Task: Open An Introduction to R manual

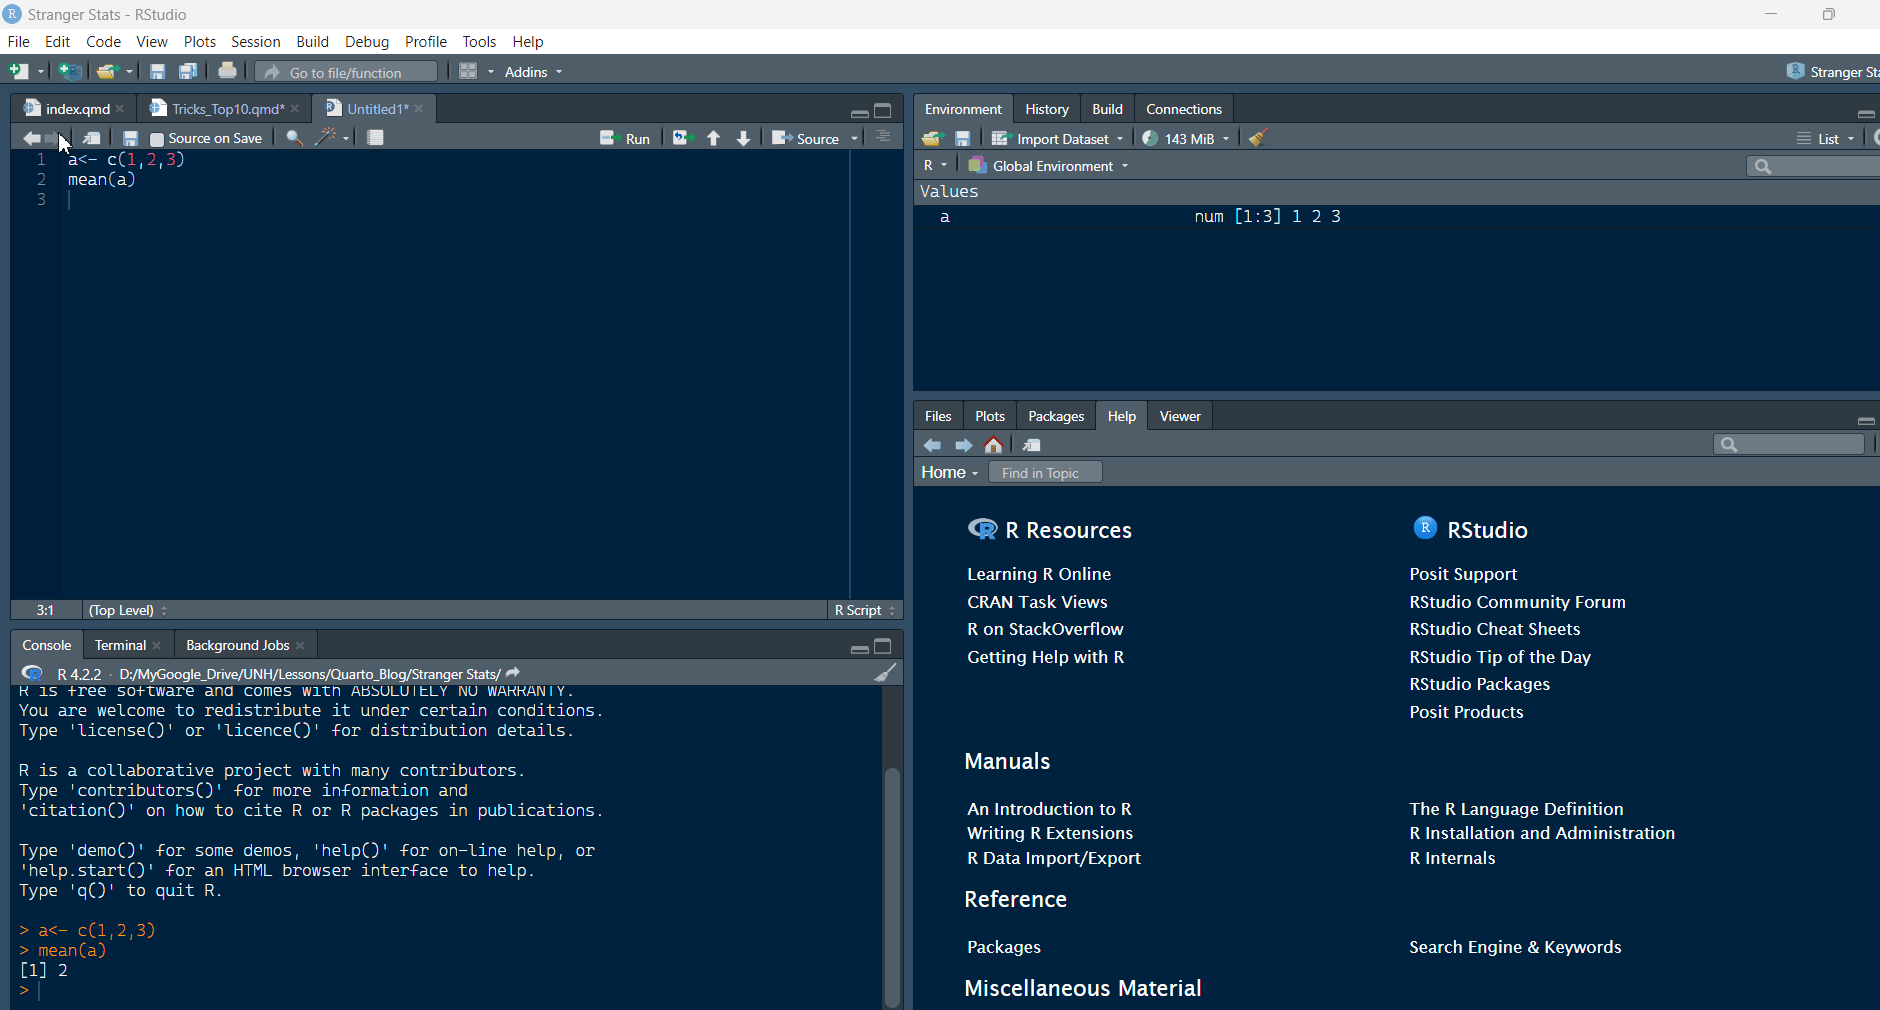Action: coord(1049,809)
